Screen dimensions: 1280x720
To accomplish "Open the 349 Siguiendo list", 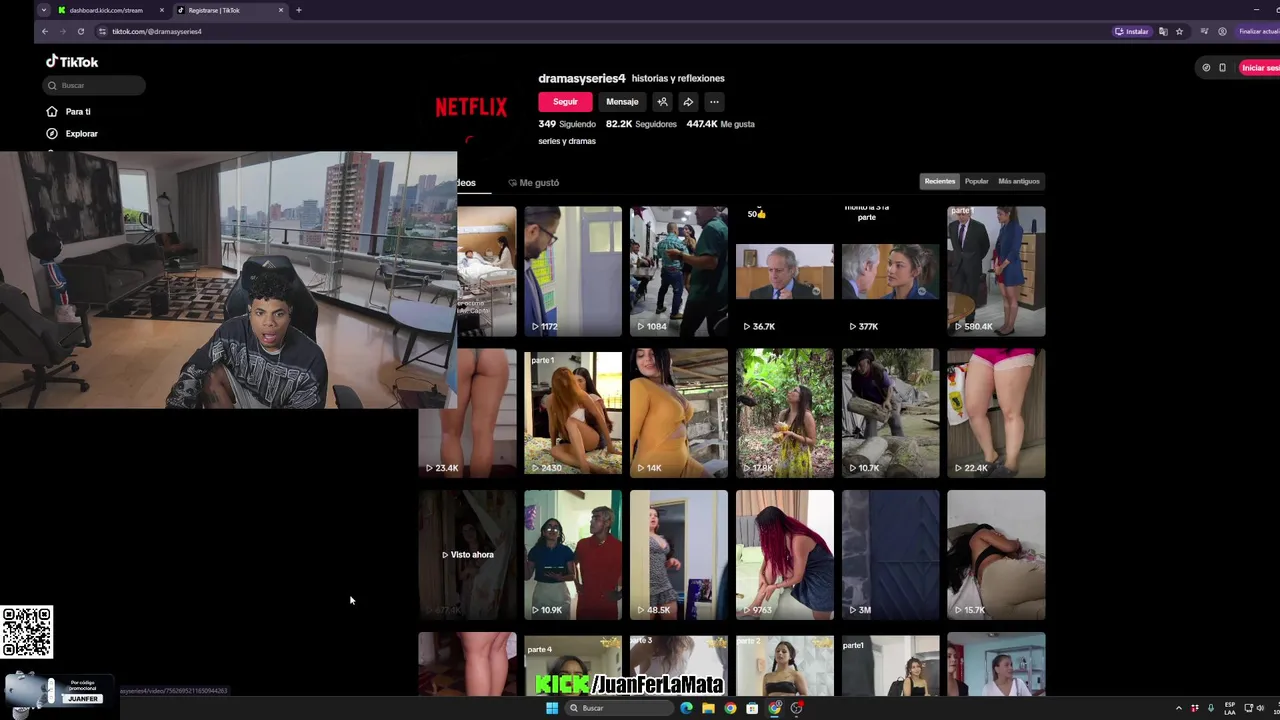I will pos(567,124).
